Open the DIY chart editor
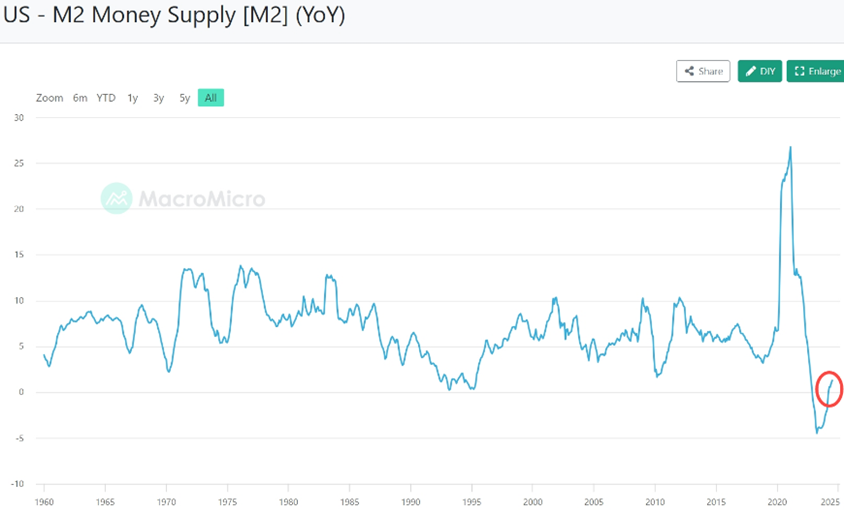The height and width of the screenshot is (513, 844). pos(759,71)
